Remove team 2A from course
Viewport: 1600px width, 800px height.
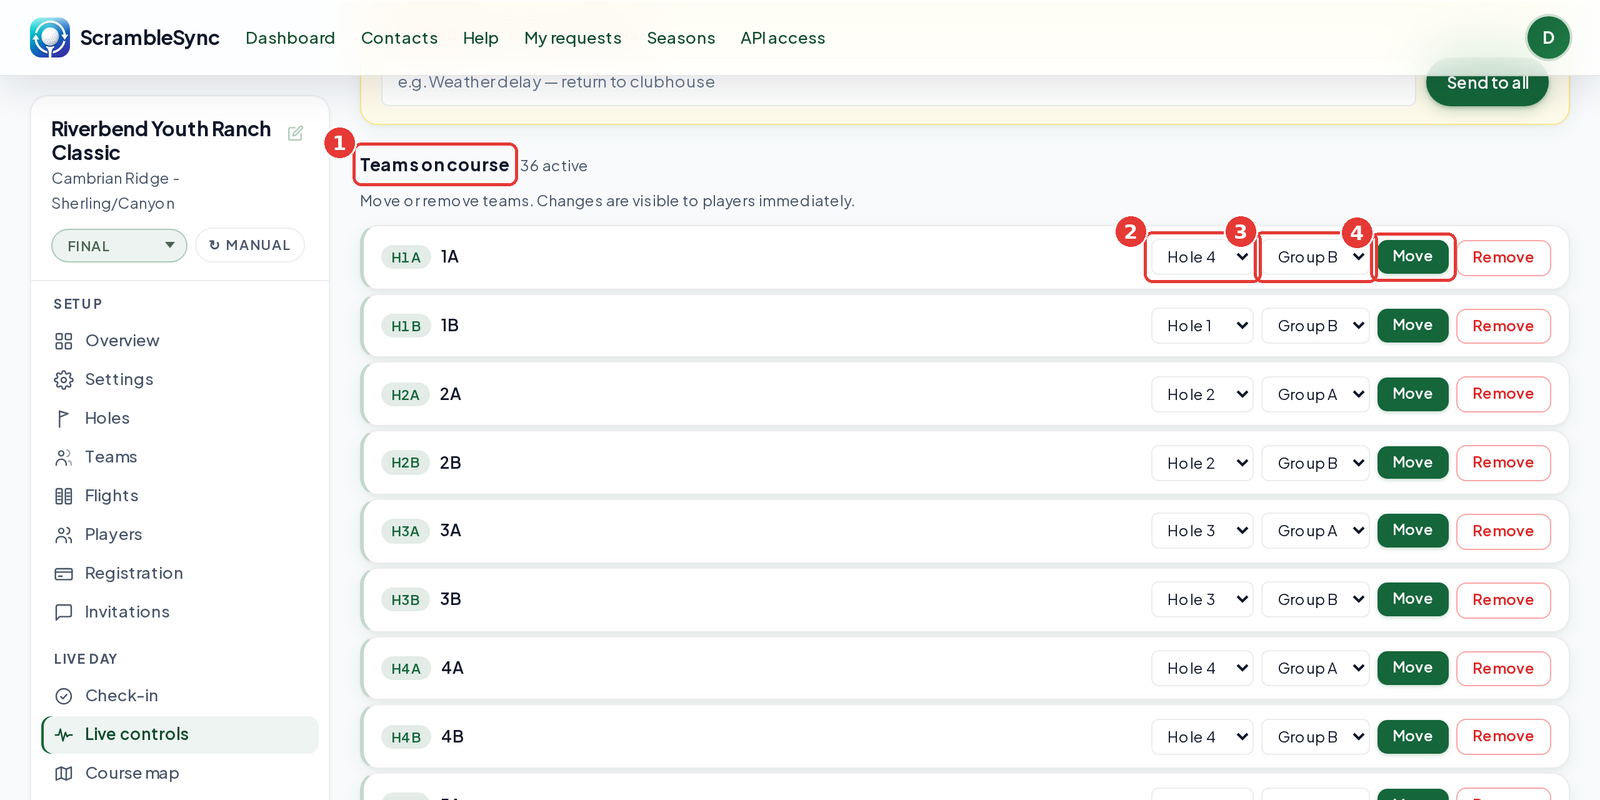click(x=1503, y=394)
